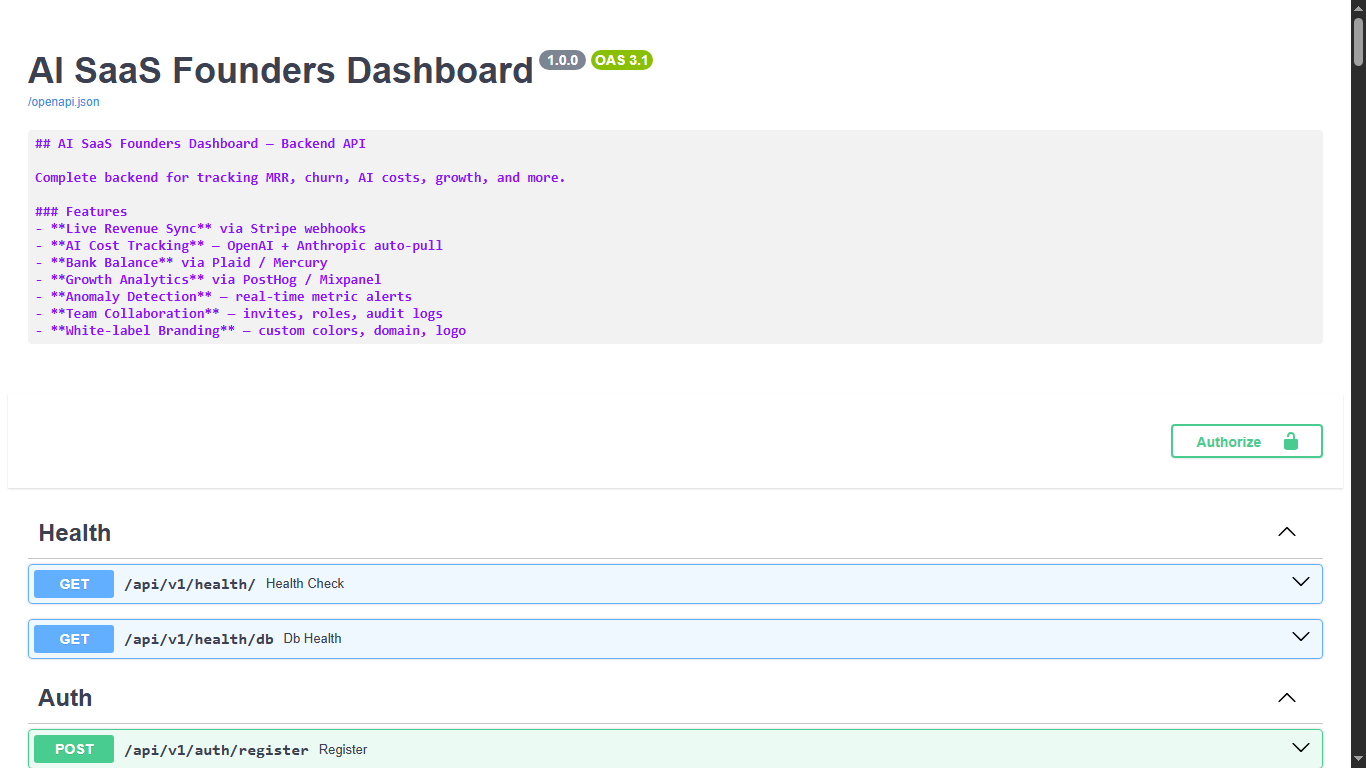Image resolution: width=1366 pixels, height=768 pixels.
Task: Click the AI Cost Tracking description line
Action: tap(239, 245)
